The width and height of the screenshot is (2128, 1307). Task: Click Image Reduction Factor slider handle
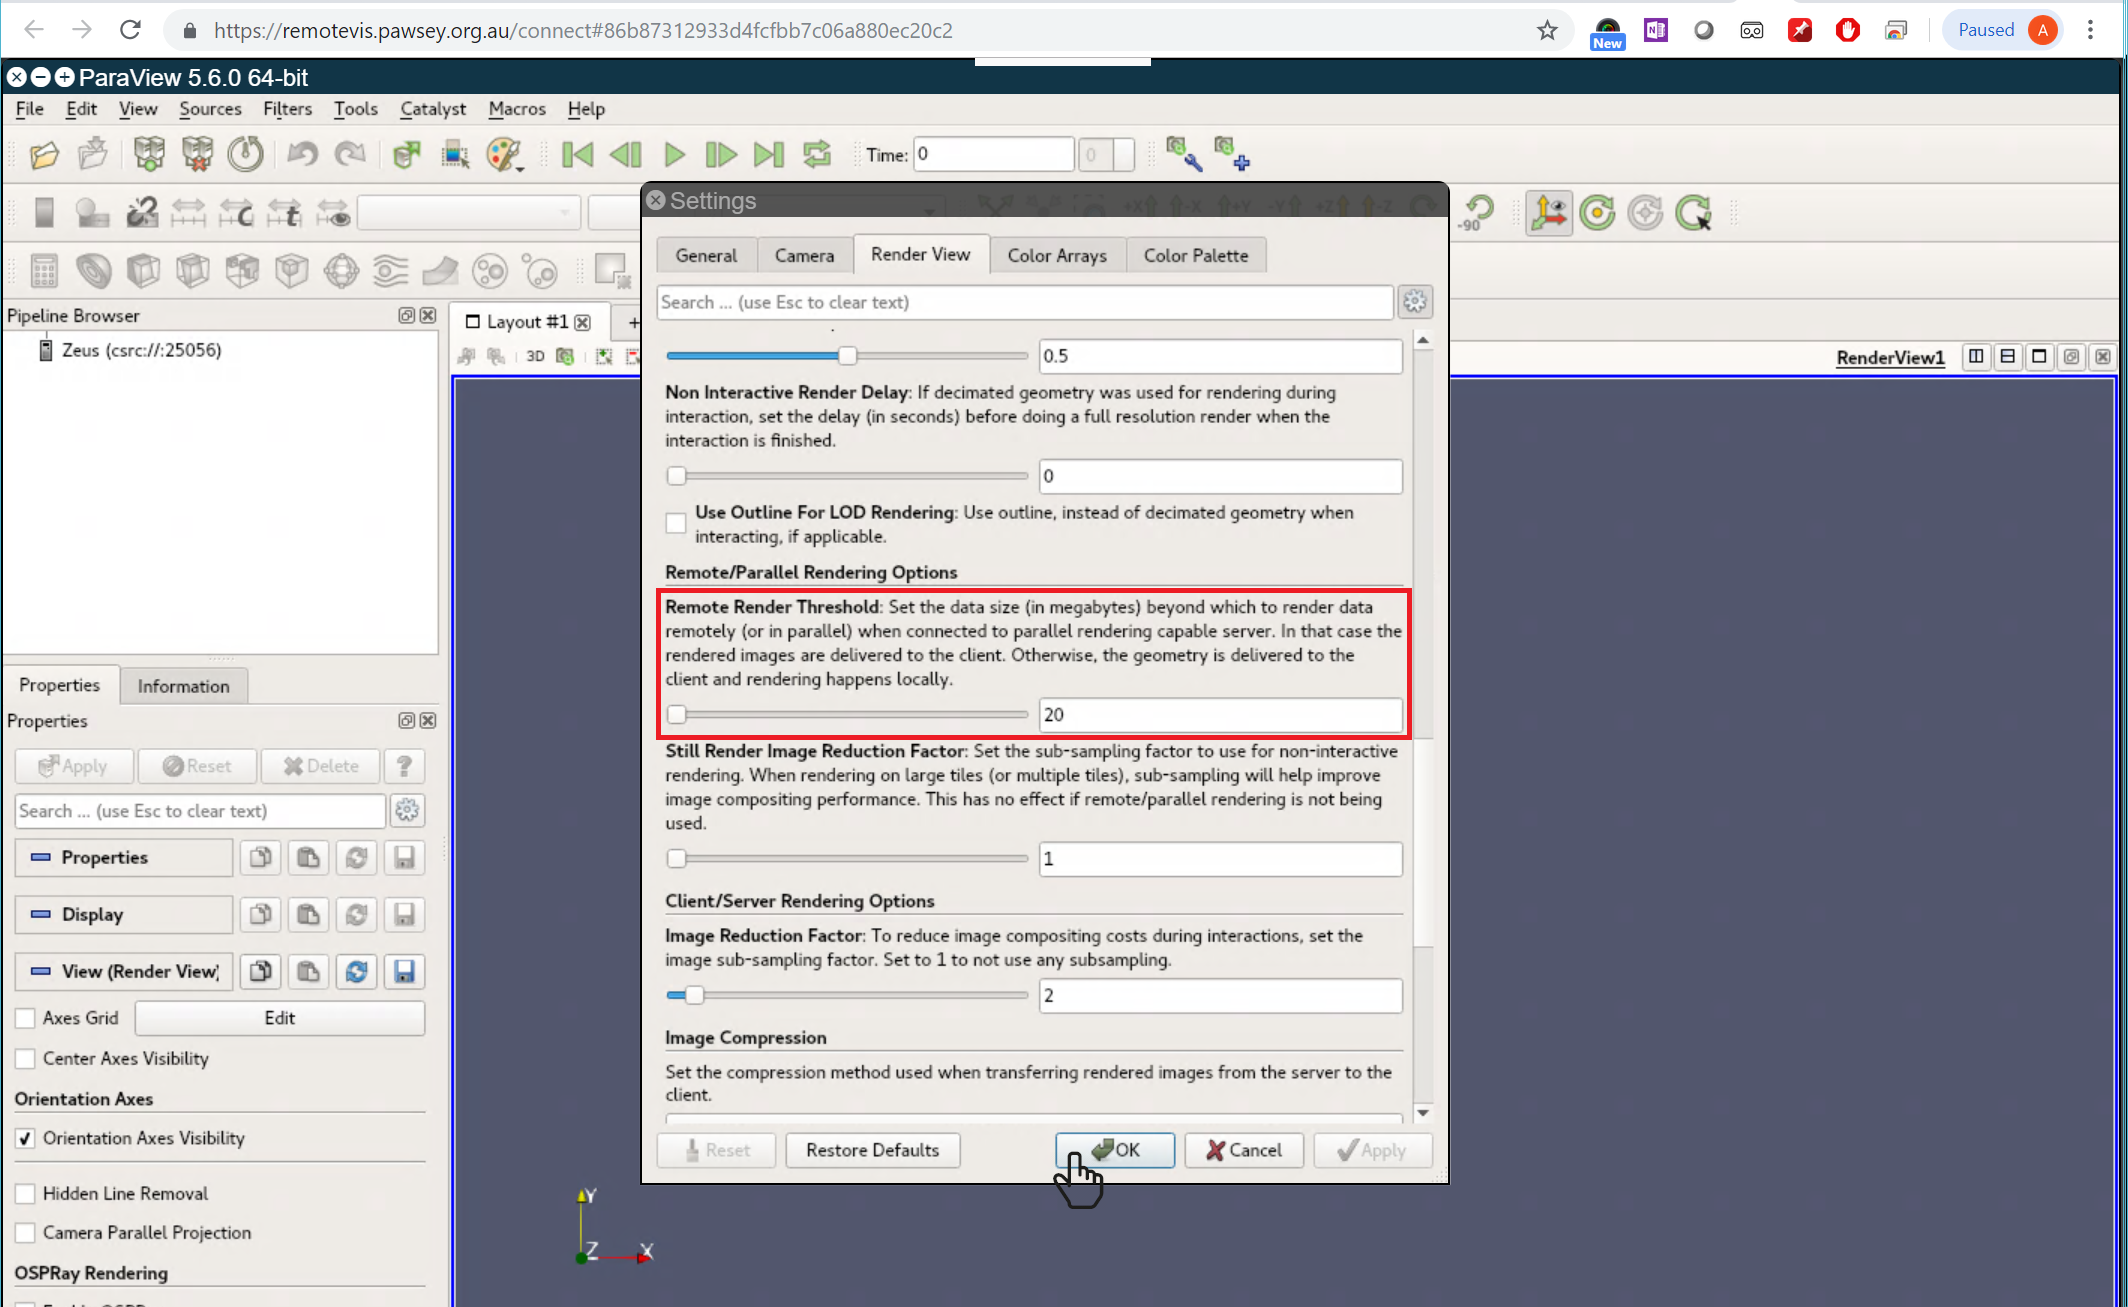coord(694,995)
